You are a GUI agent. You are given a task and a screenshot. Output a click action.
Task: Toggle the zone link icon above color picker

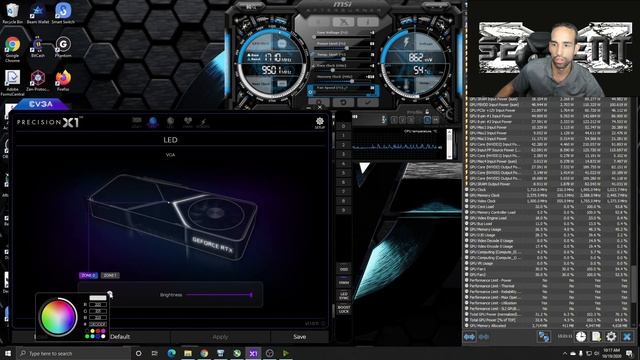click(110, 294)
